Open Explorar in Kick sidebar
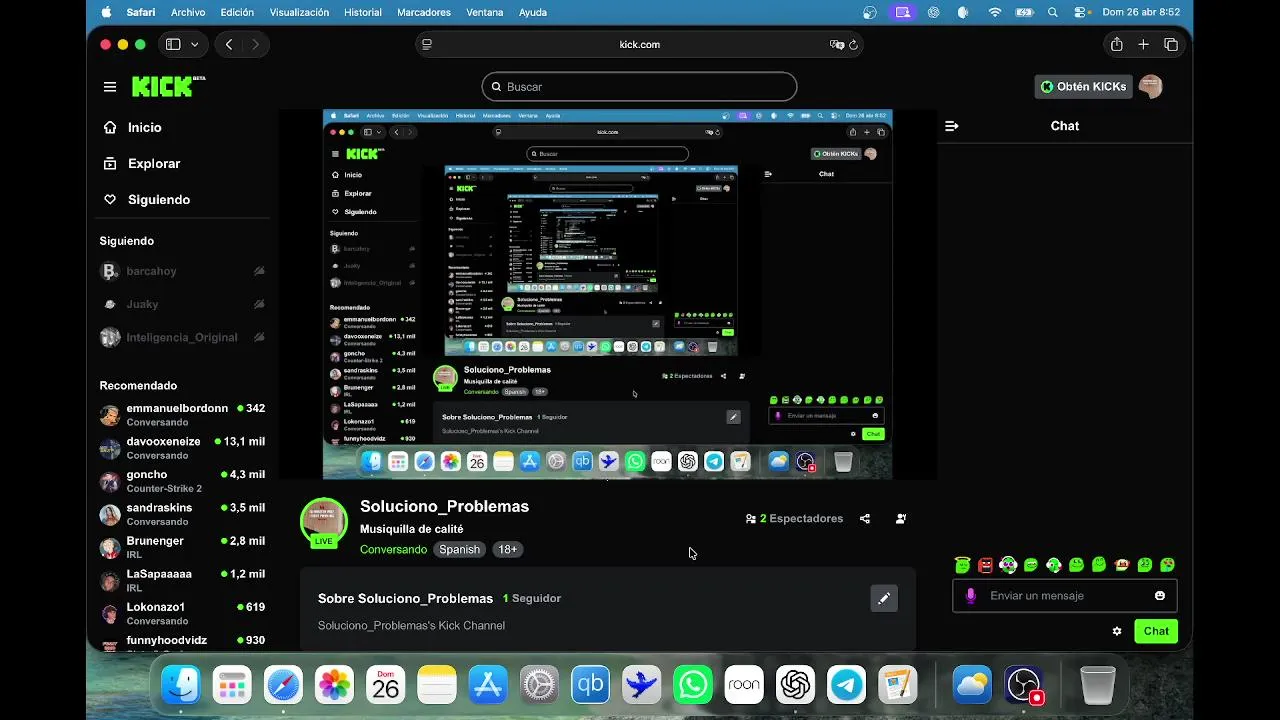Screen dimensions: 1280x720 pos(153,164)
